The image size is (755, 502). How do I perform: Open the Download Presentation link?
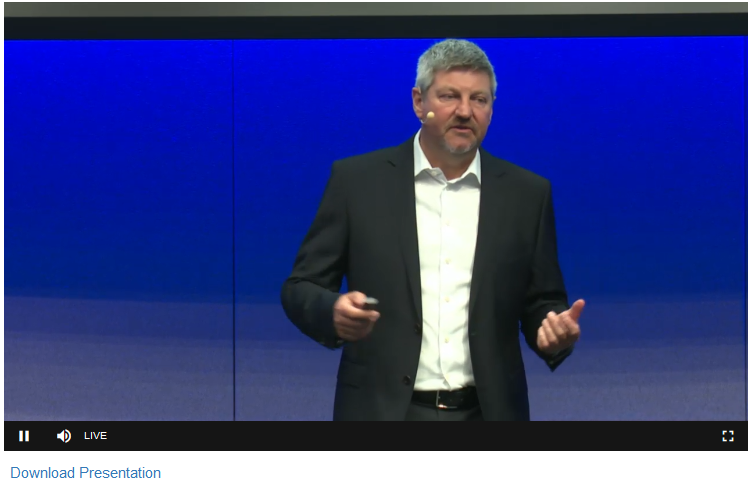86,473
